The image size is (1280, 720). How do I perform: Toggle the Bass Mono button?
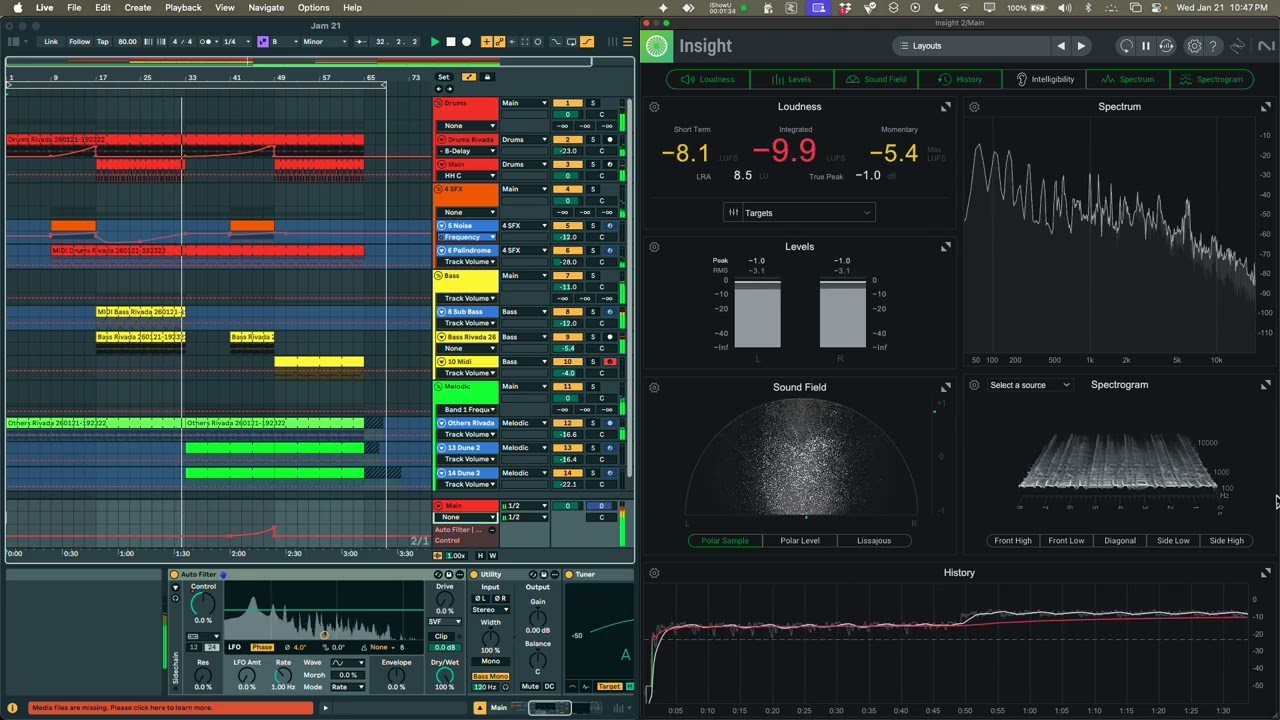490,676
